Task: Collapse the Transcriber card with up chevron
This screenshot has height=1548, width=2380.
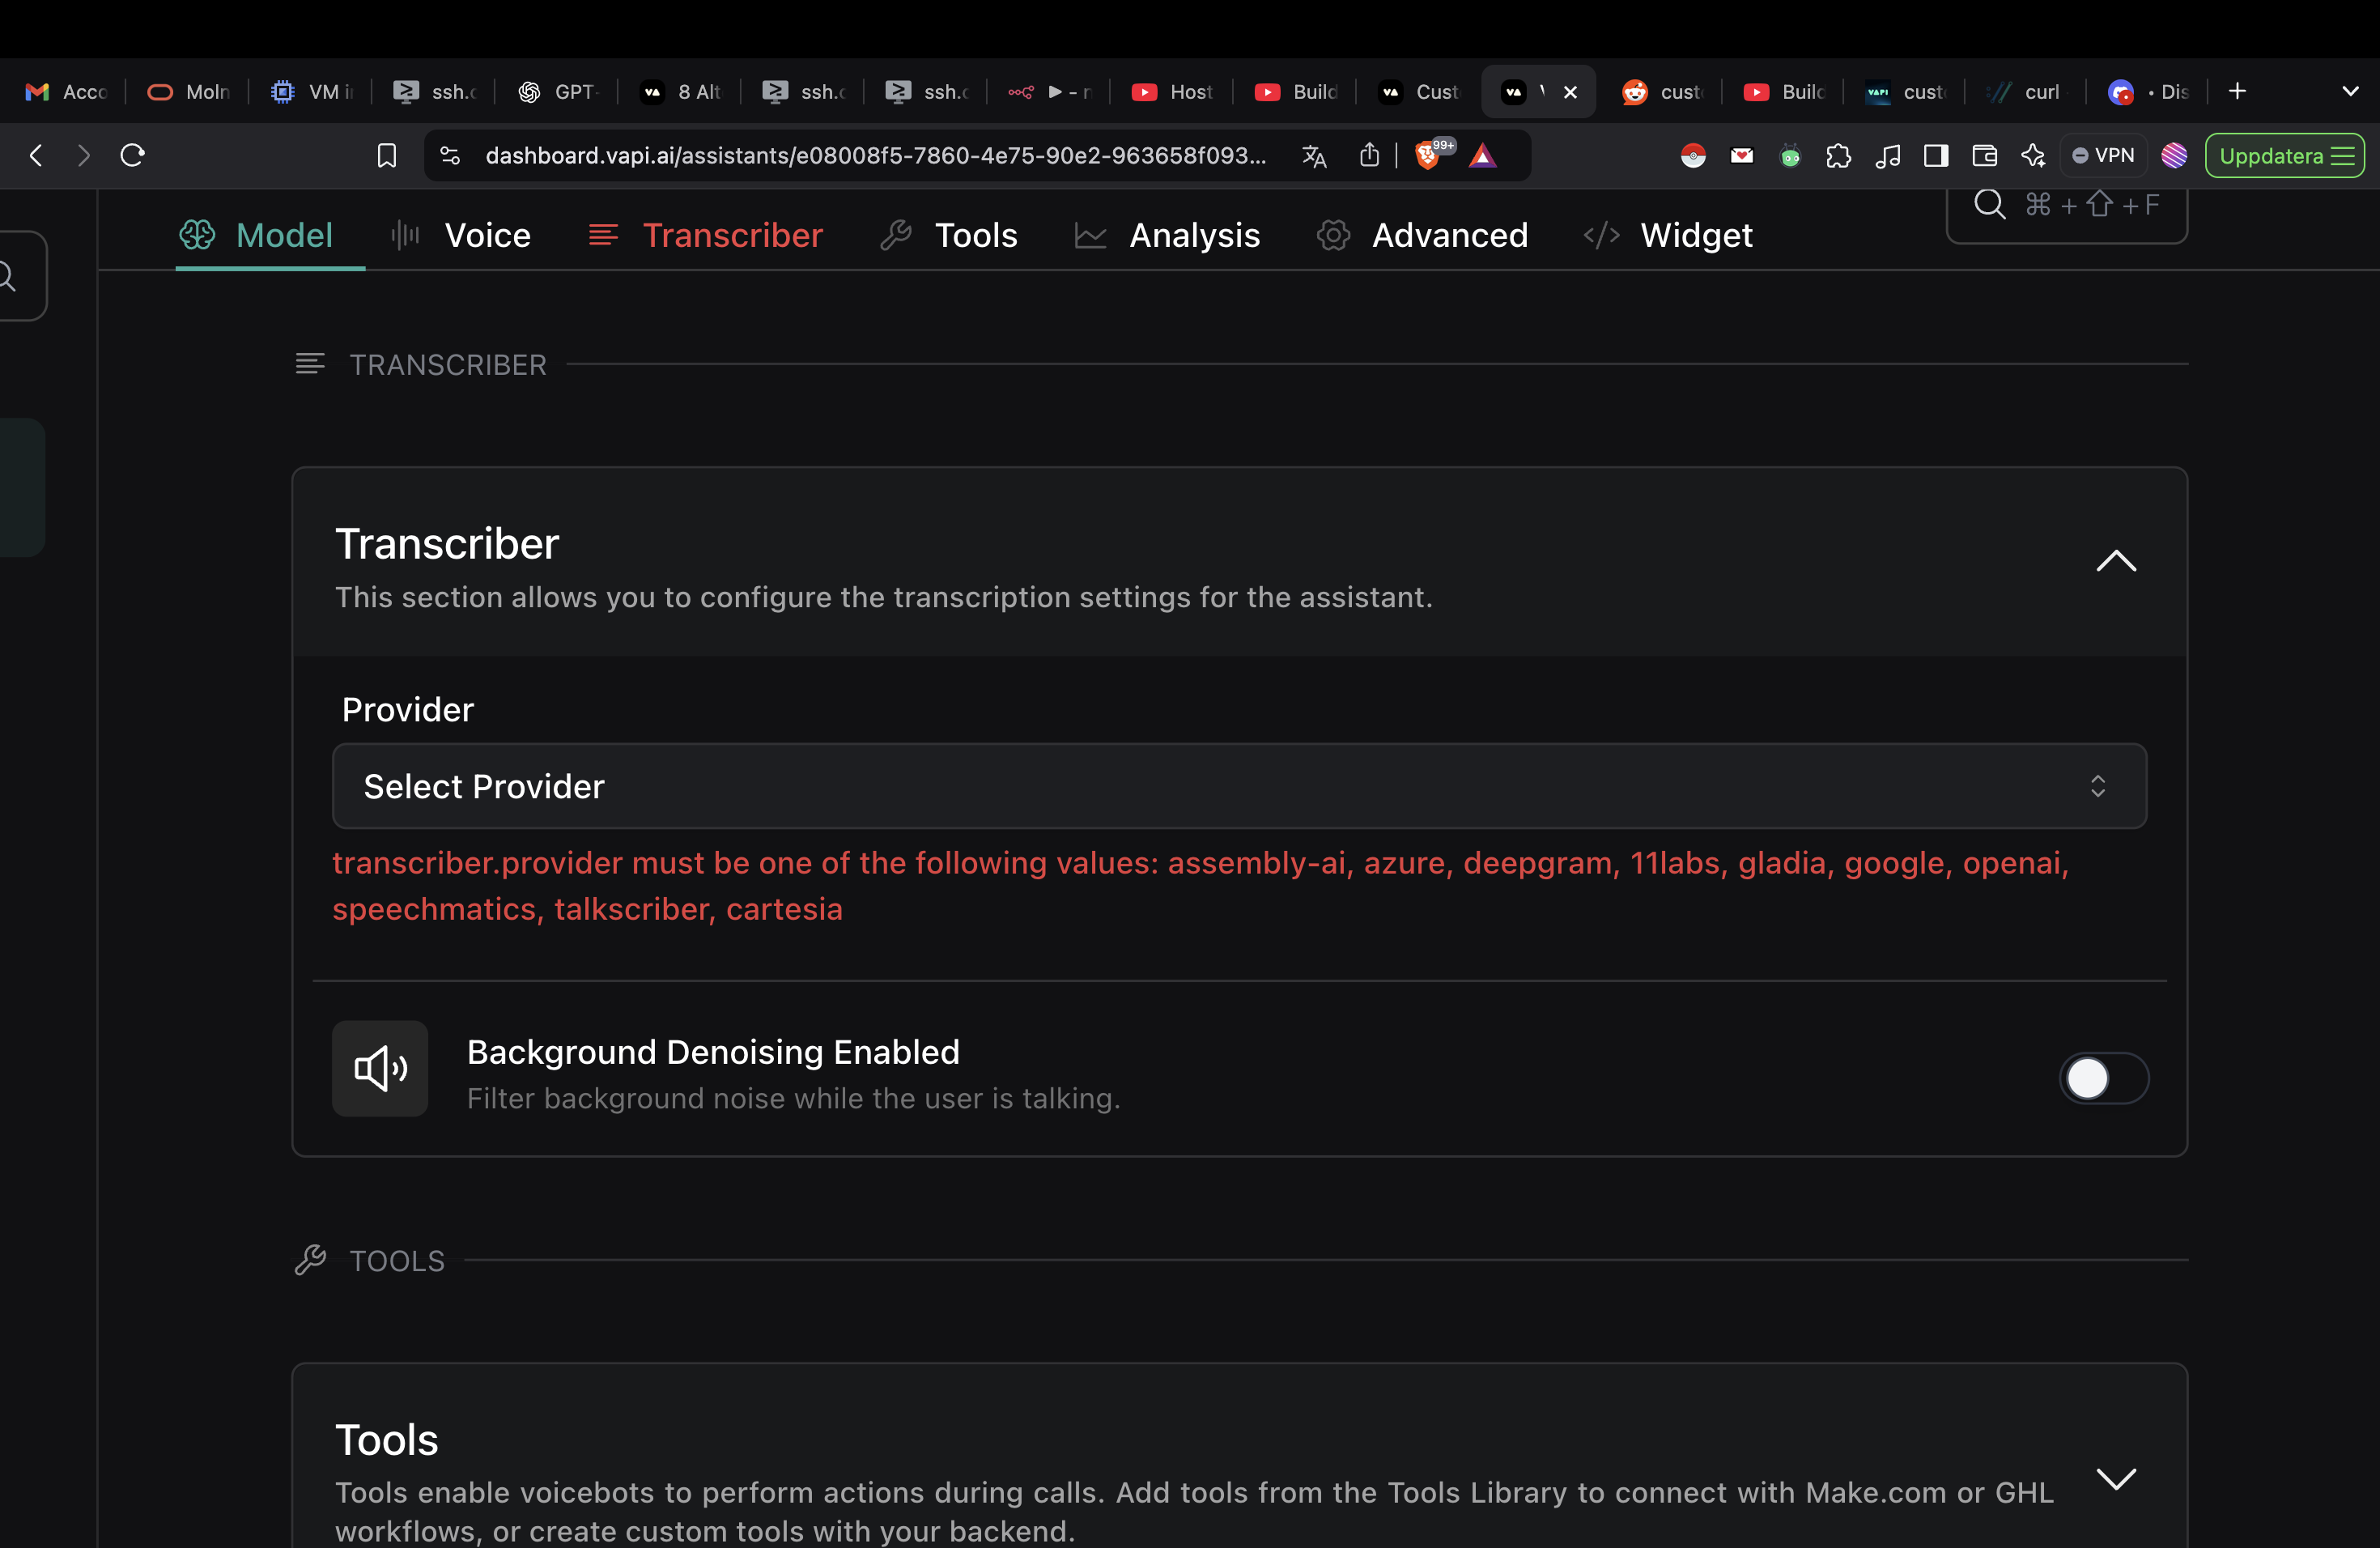Action: 2116,561
